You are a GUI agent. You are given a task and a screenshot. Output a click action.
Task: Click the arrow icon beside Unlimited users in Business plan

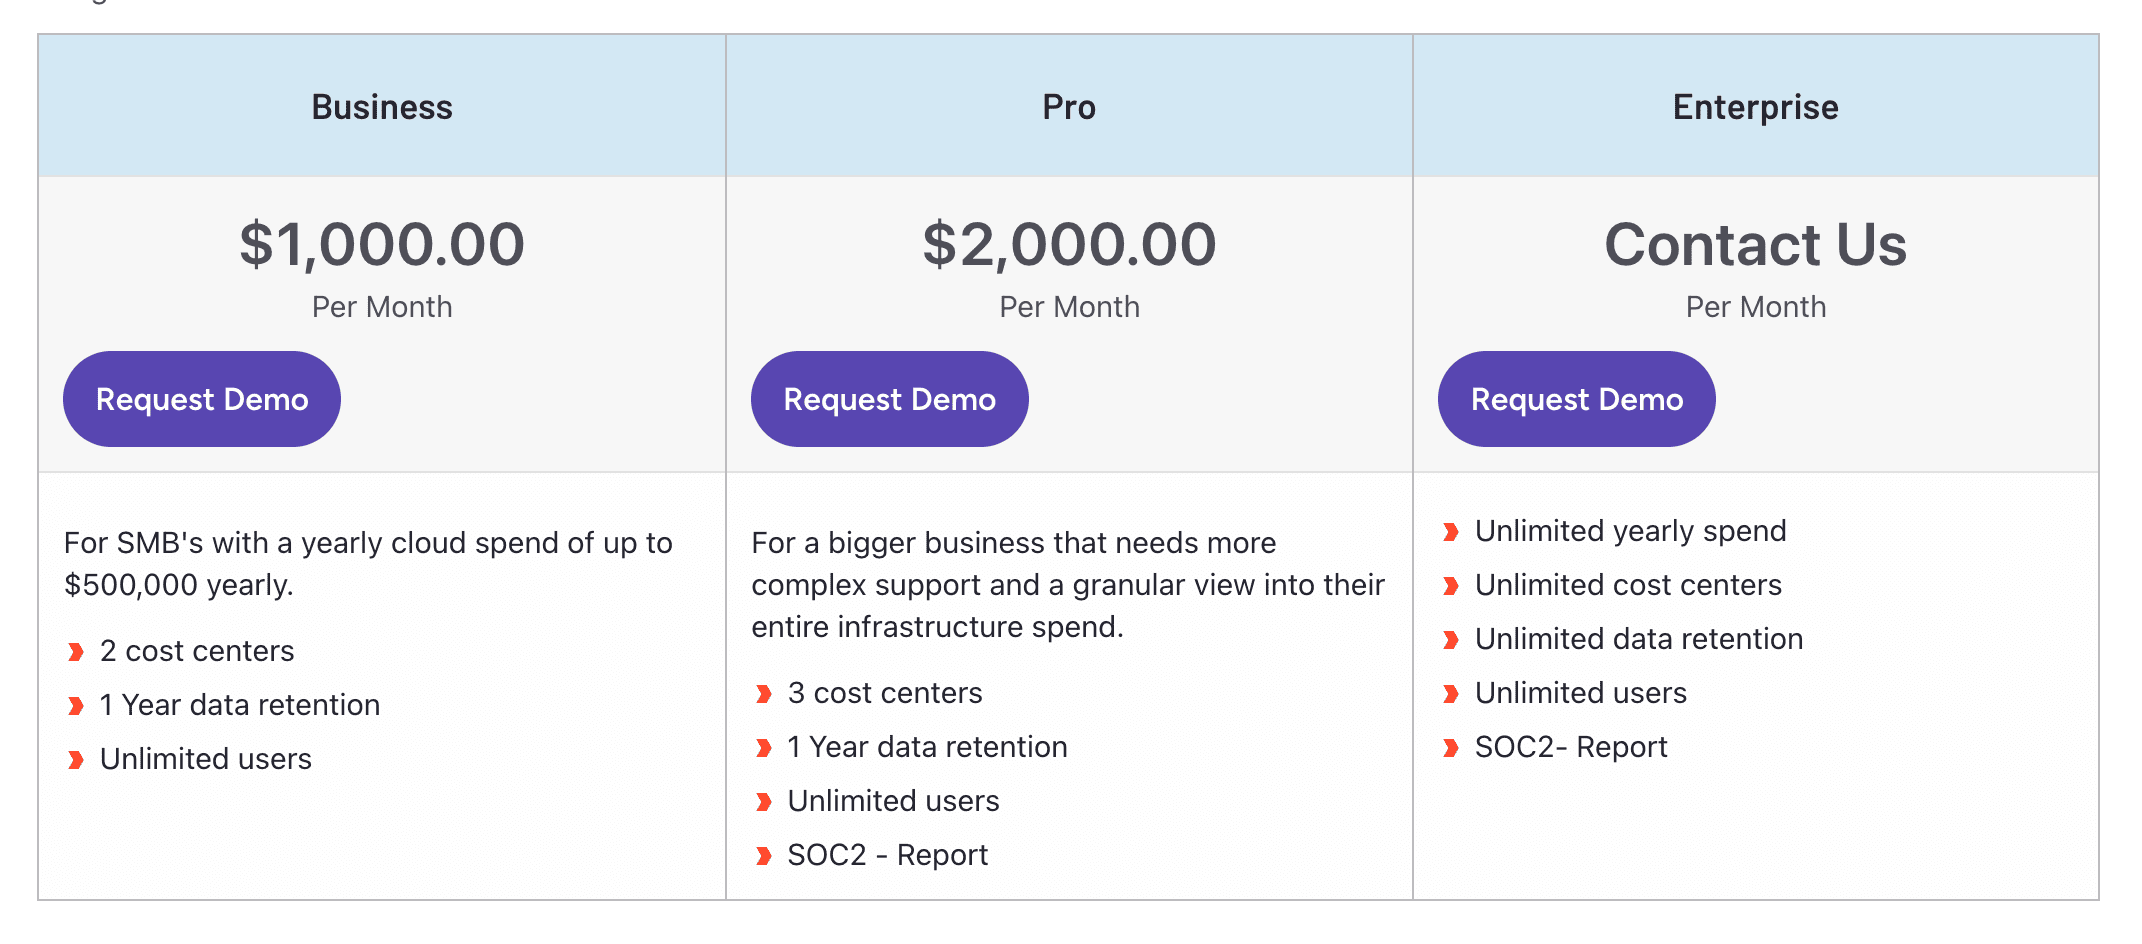pos(76,759)
